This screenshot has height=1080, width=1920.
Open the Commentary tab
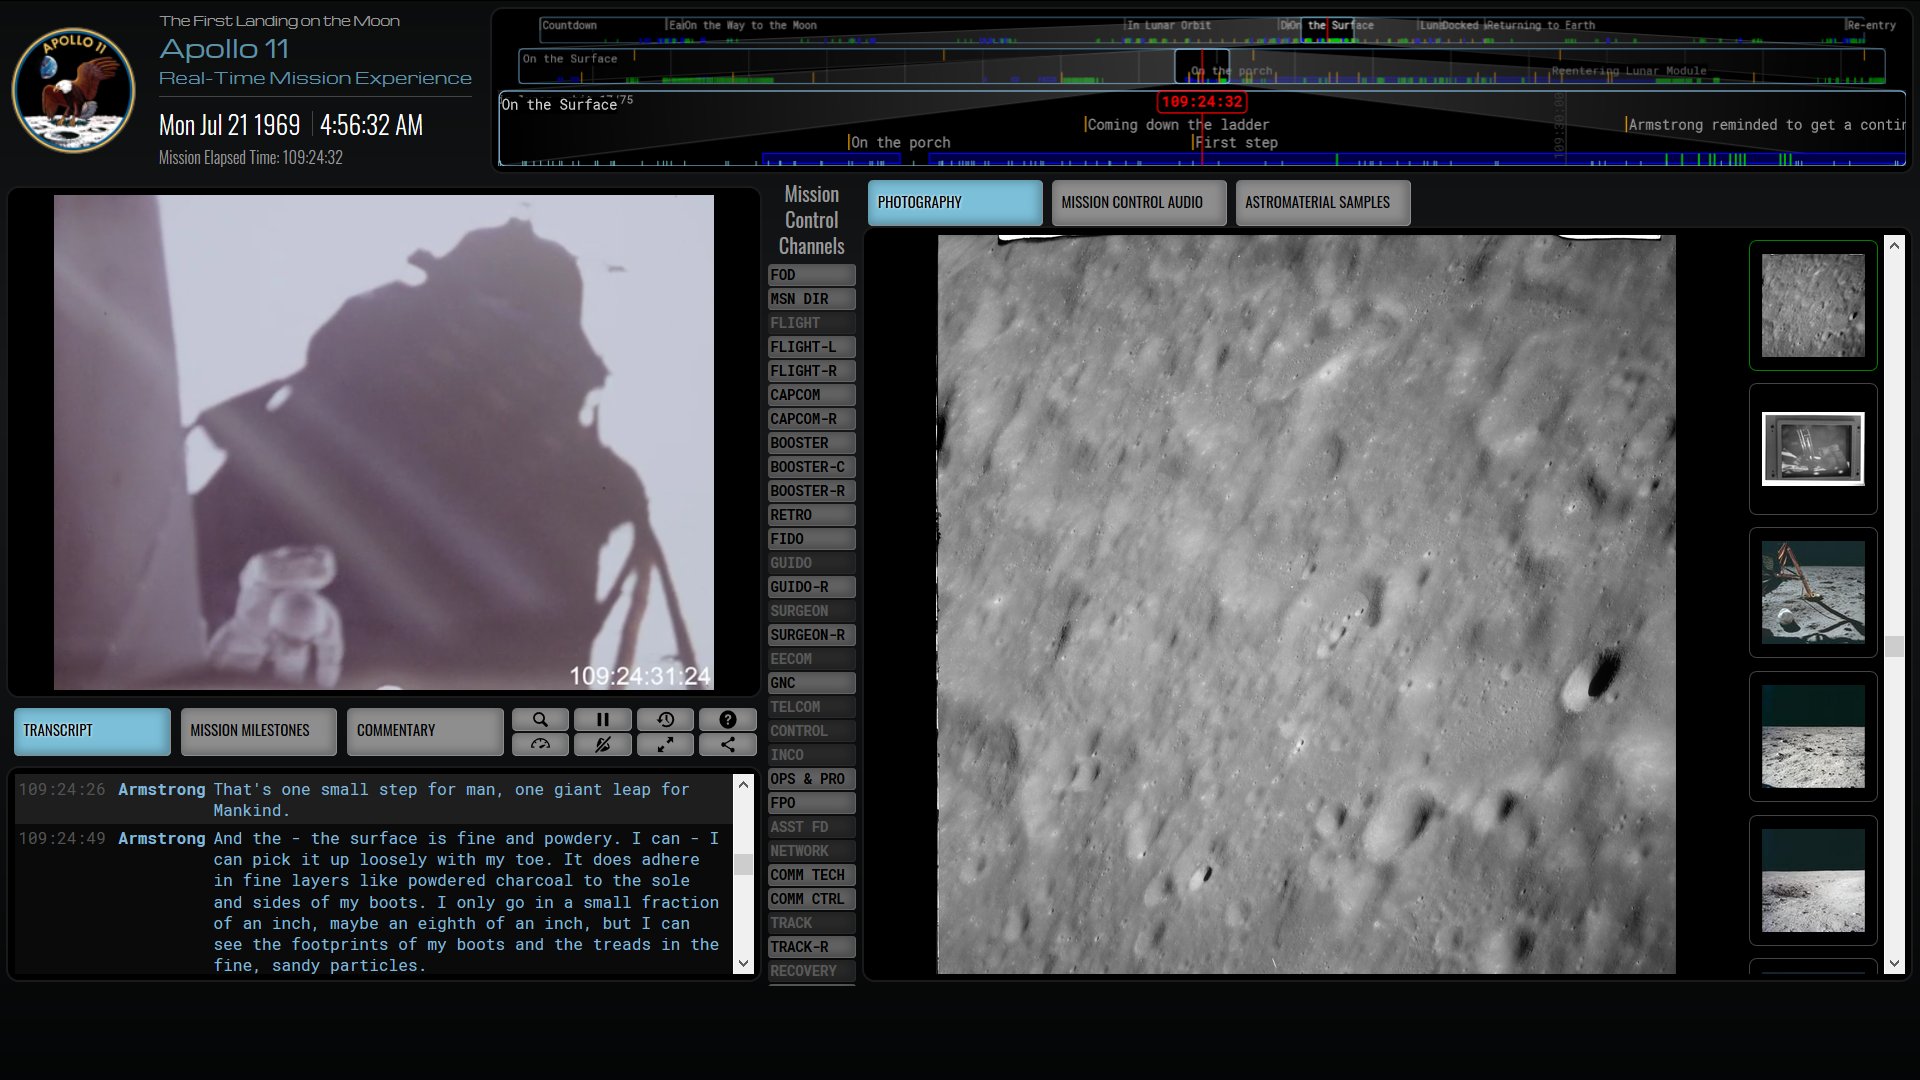click(x=425, y=731)
